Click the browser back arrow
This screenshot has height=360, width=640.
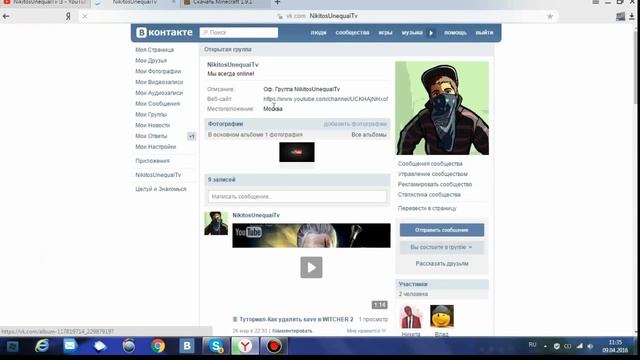click(6, 16)
